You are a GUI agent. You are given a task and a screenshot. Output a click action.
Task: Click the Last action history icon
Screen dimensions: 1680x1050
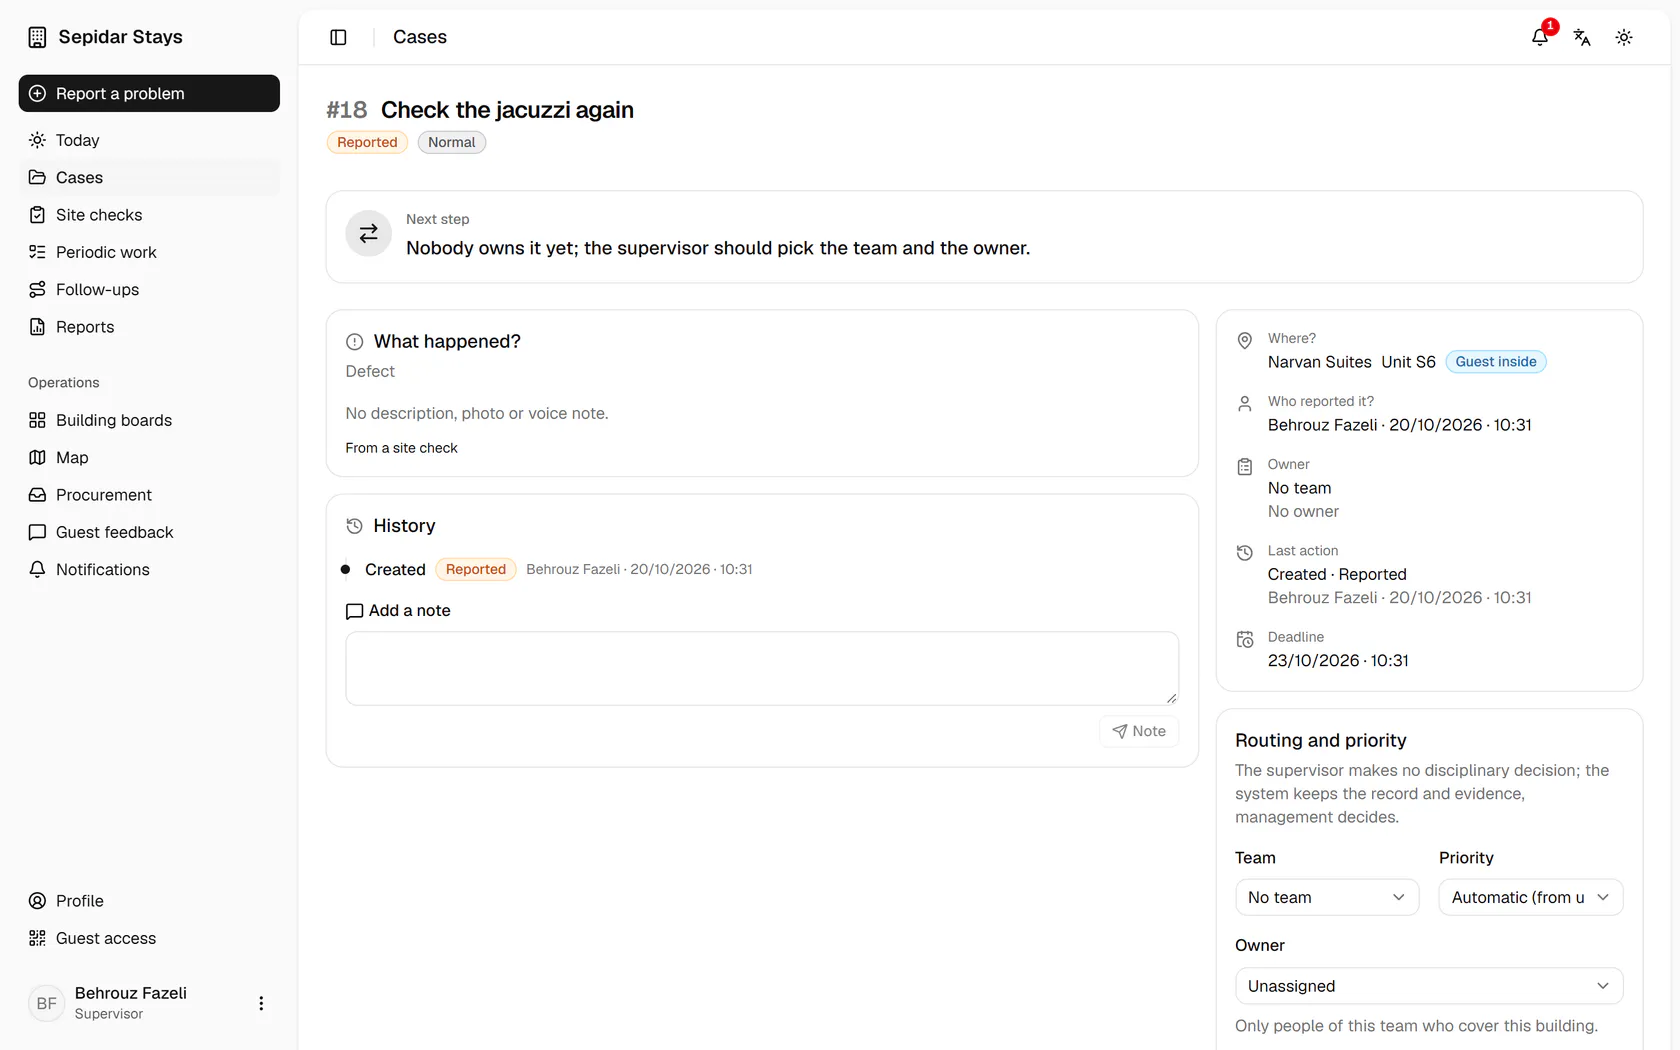(1245, 553)
